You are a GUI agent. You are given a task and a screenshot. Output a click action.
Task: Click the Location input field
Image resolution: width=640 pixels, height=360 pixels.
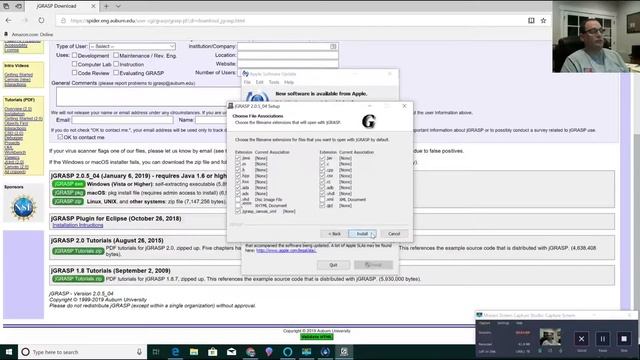pos(288,55)
